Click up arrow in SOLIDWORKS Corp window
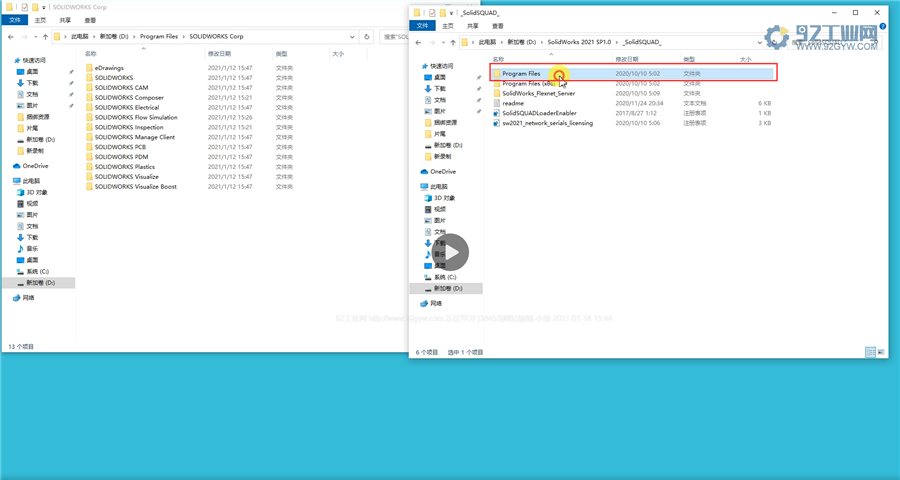900x480 pixels. click(45, 37)
